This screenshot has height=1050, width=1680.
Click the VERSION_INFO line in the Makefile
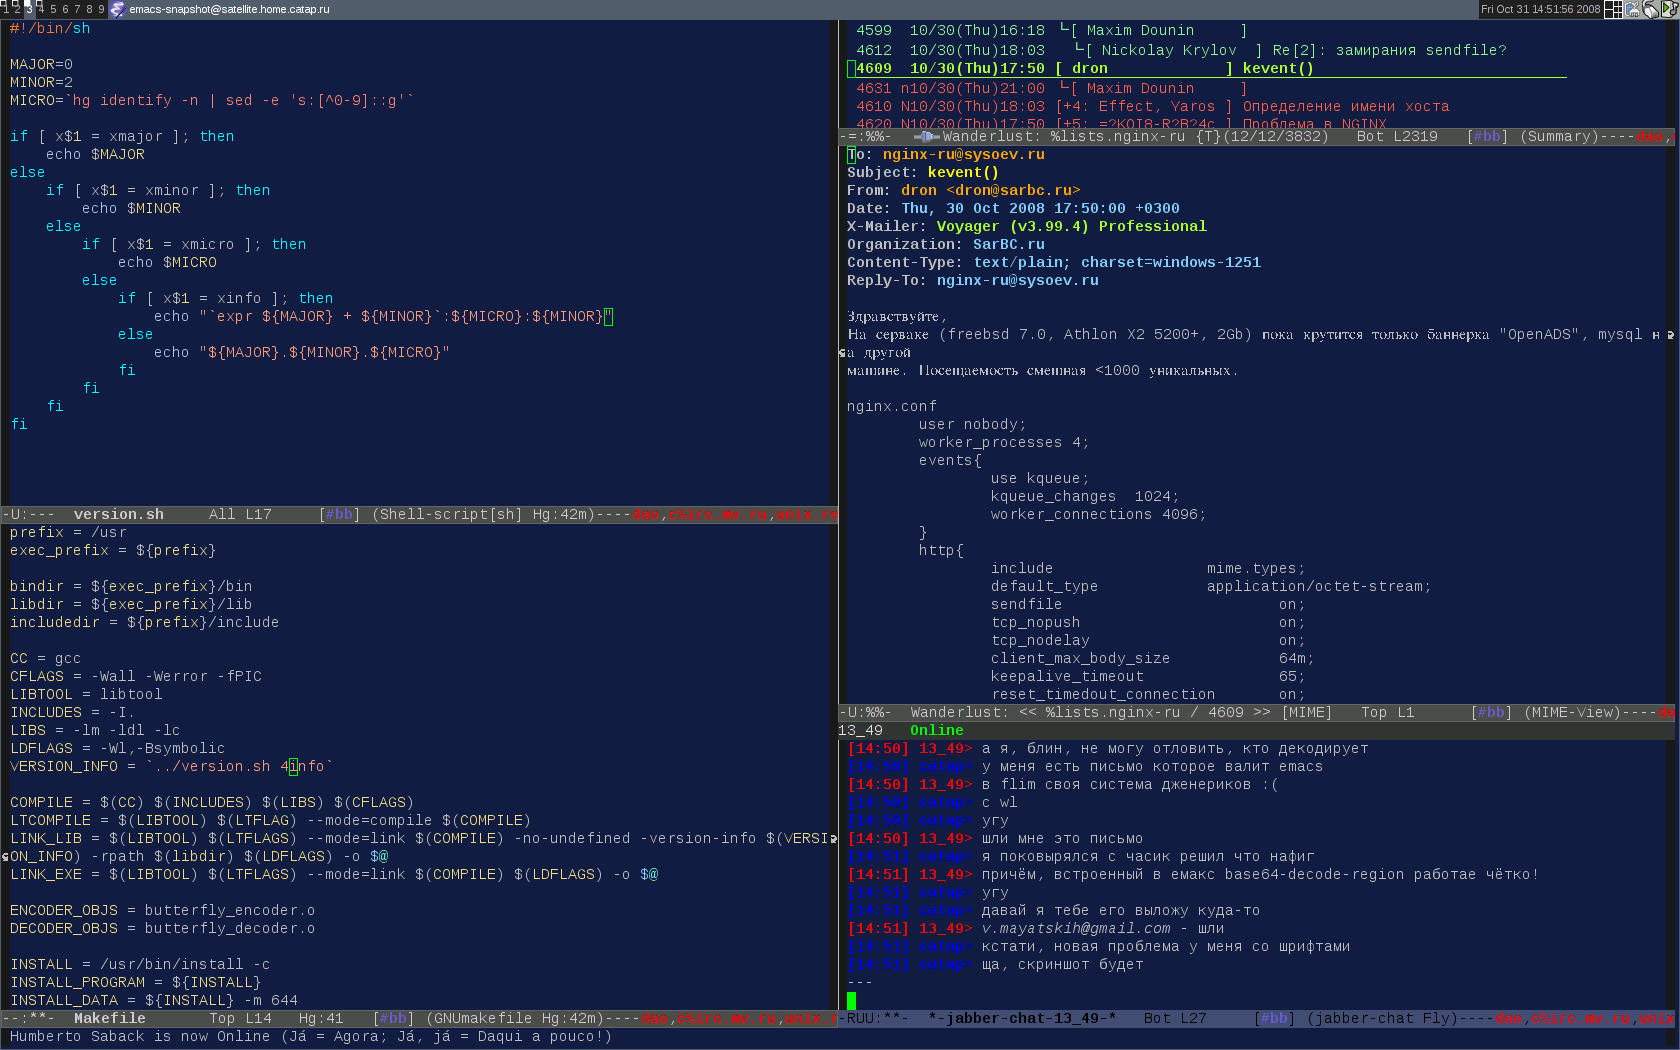point(172,766)
